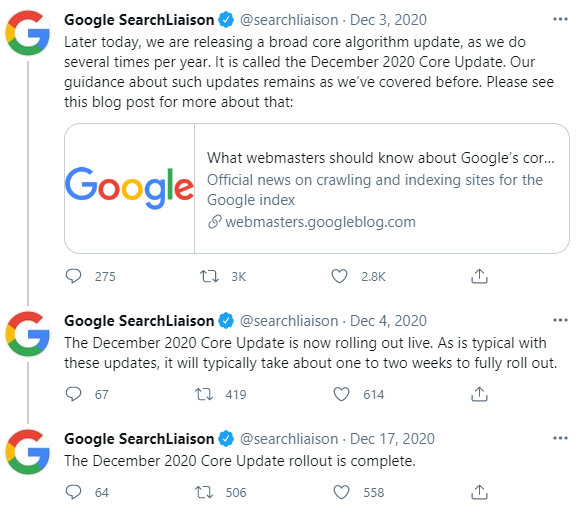Share the Dec 3 tweet via share icon
The height and width of the screenshot is (512, 582).
tap(479, 276)
